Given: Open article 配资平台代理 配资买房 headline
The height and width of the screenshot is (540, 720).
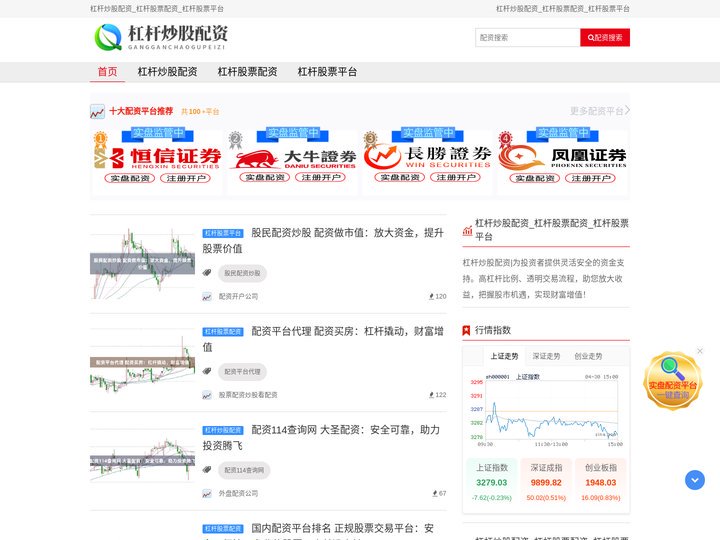Looking at the screenshot, I should pyautogui.click(x=323, y=339).
